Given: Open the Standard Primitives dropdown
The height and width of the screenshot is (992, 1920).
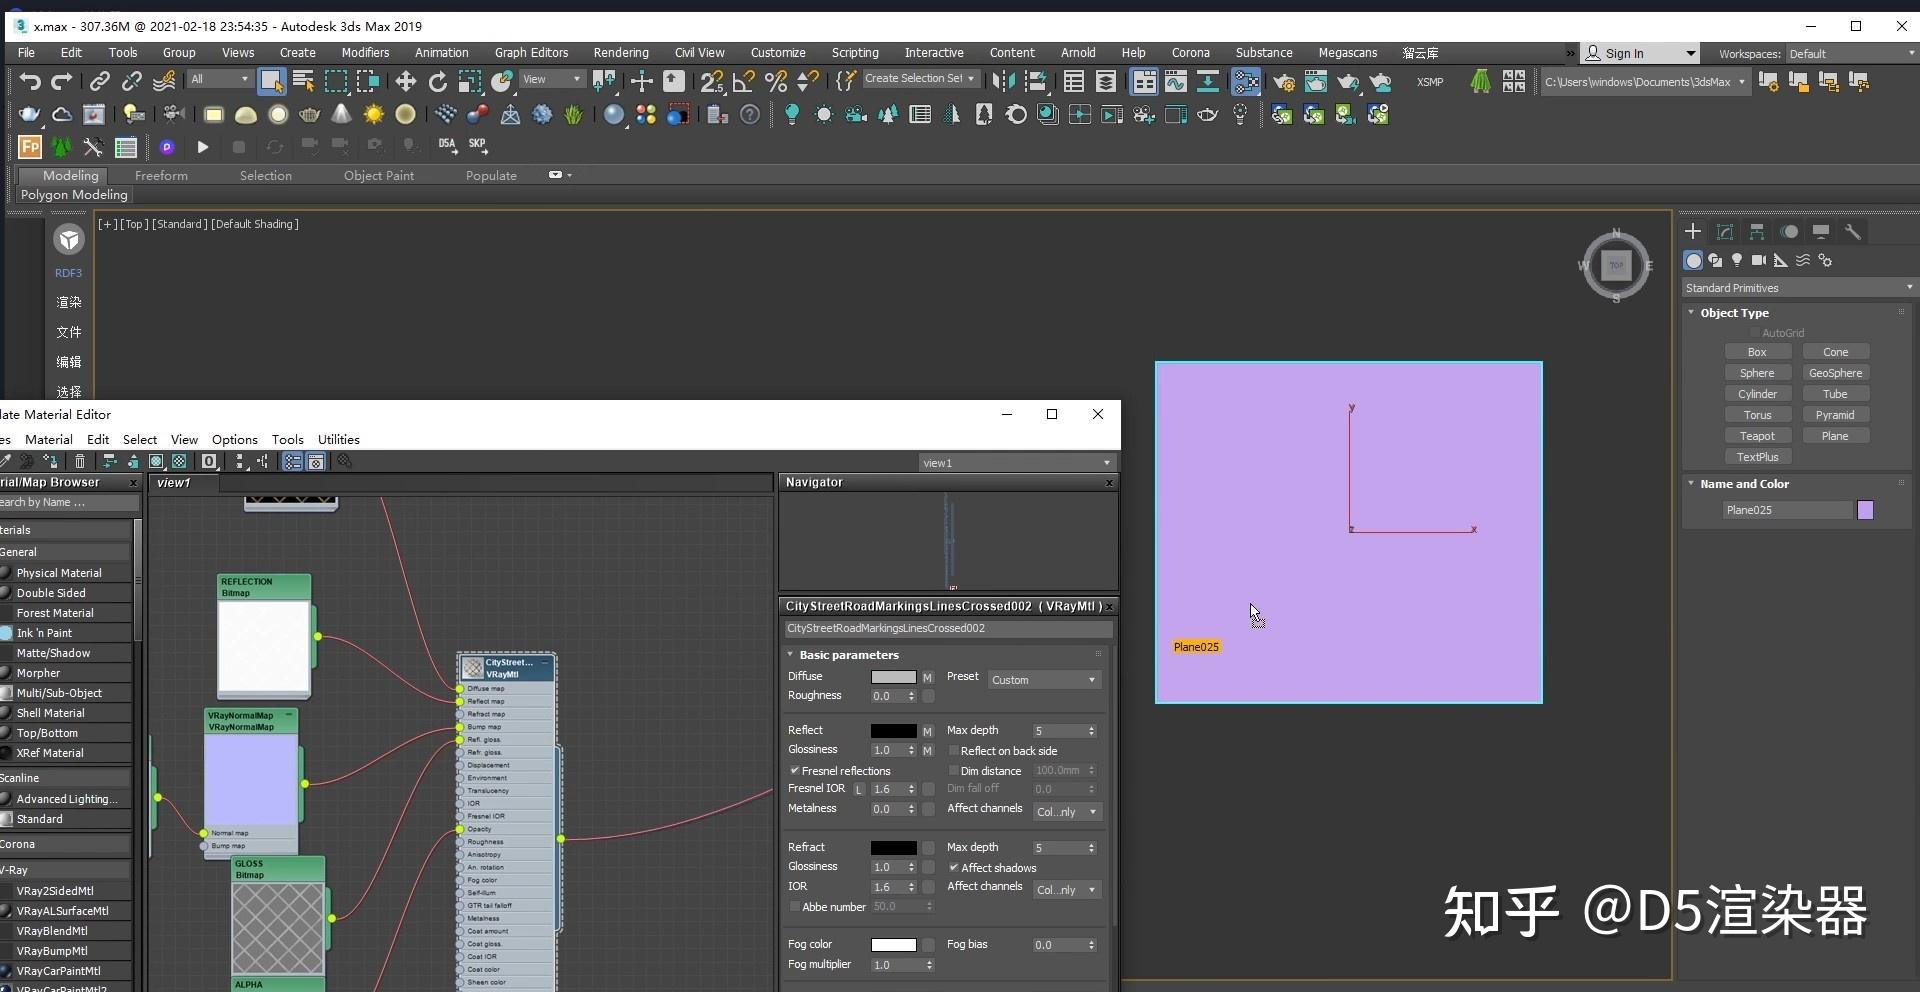Looking at the screenshot, I should [x=1797, y=288].
